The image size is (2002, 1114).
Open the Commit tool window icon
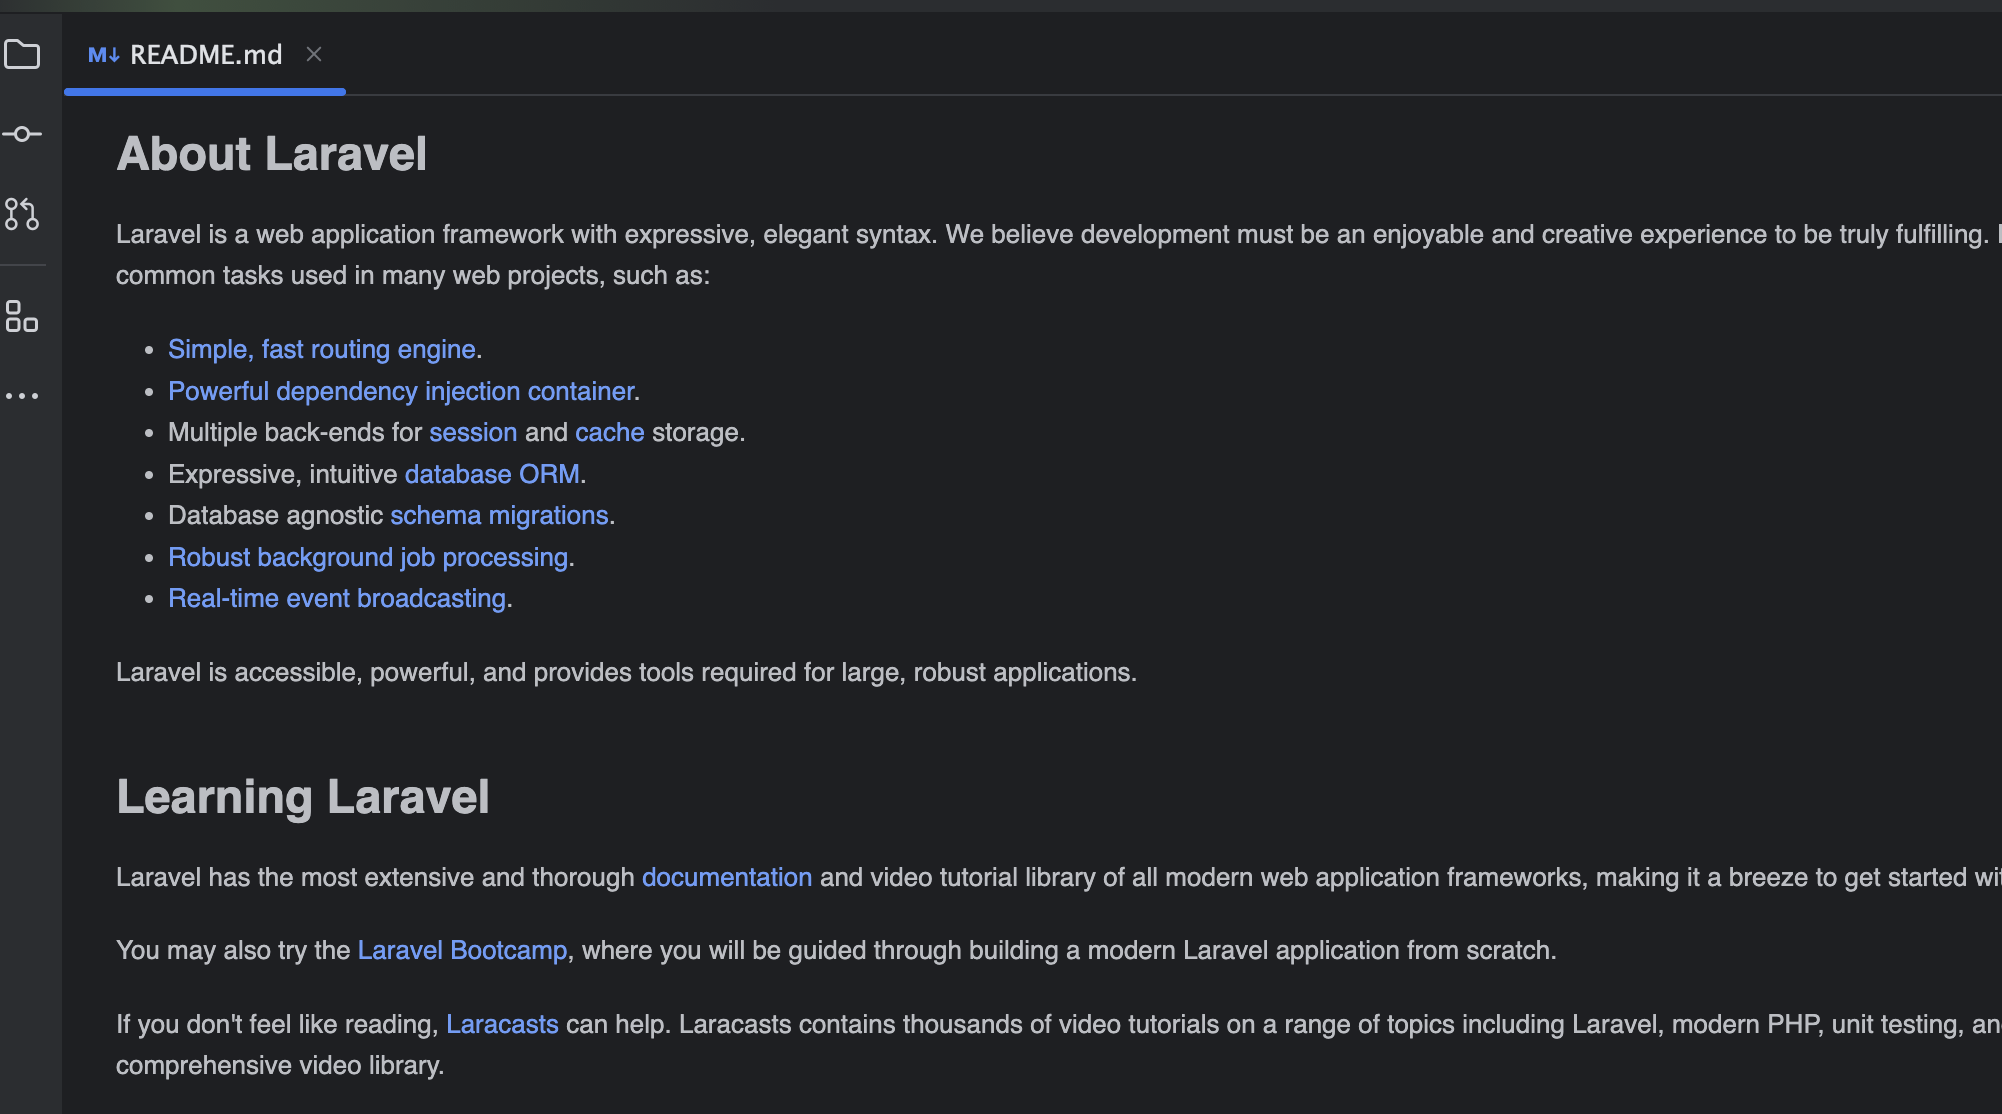click(22, 134)
